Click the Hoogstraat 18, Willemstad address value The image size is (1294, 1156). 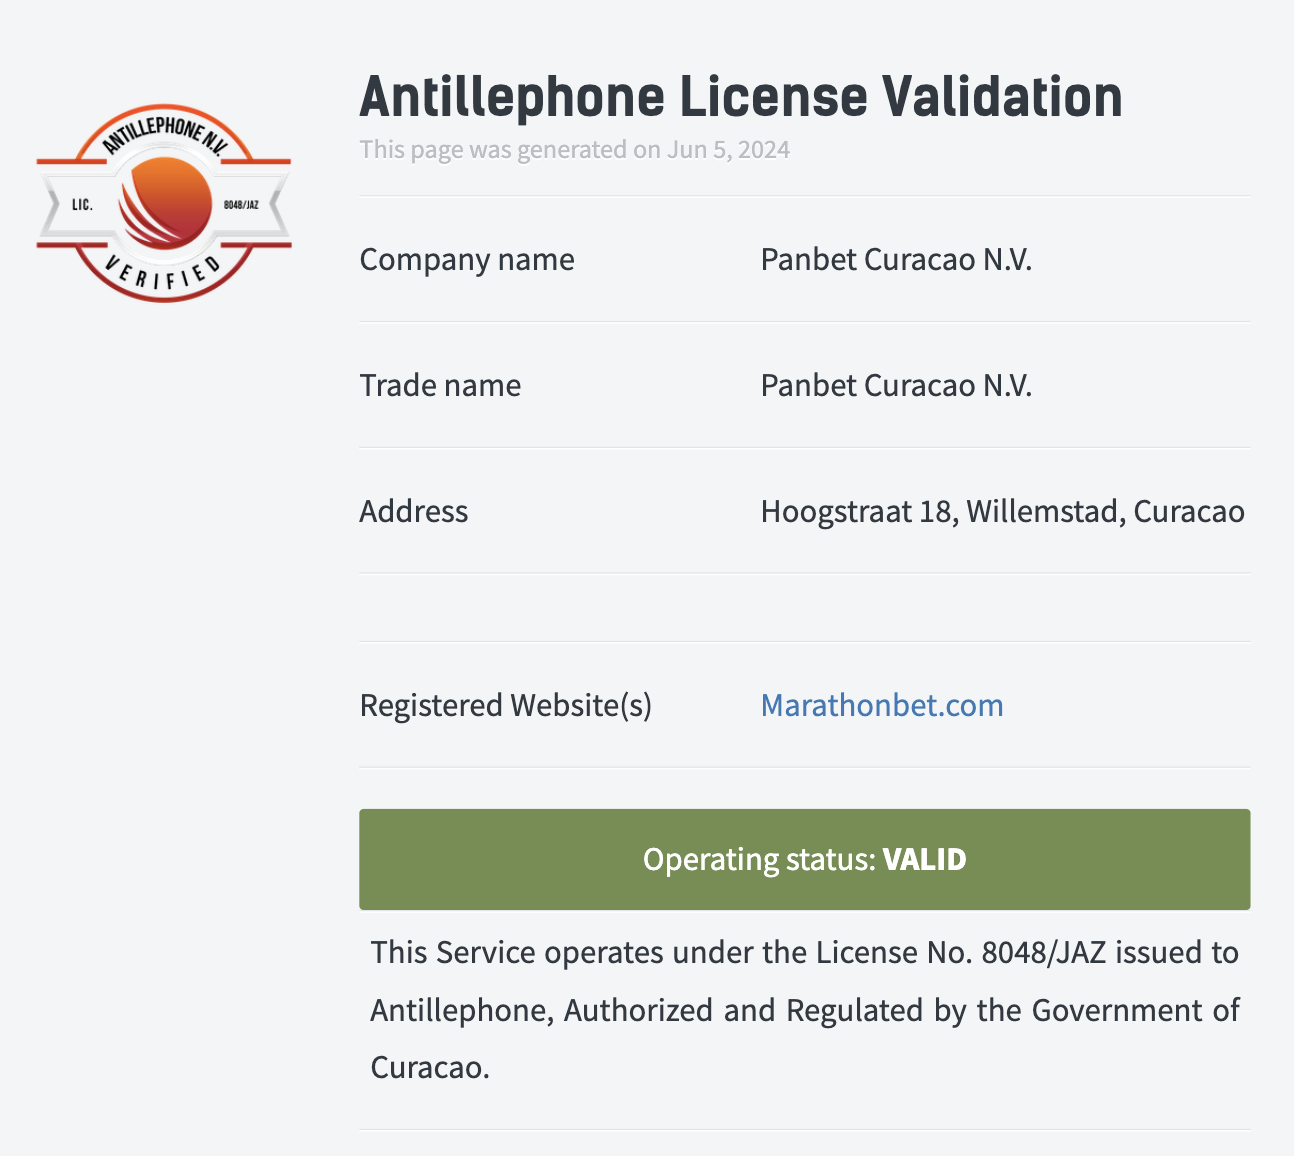coord(1003,511)
